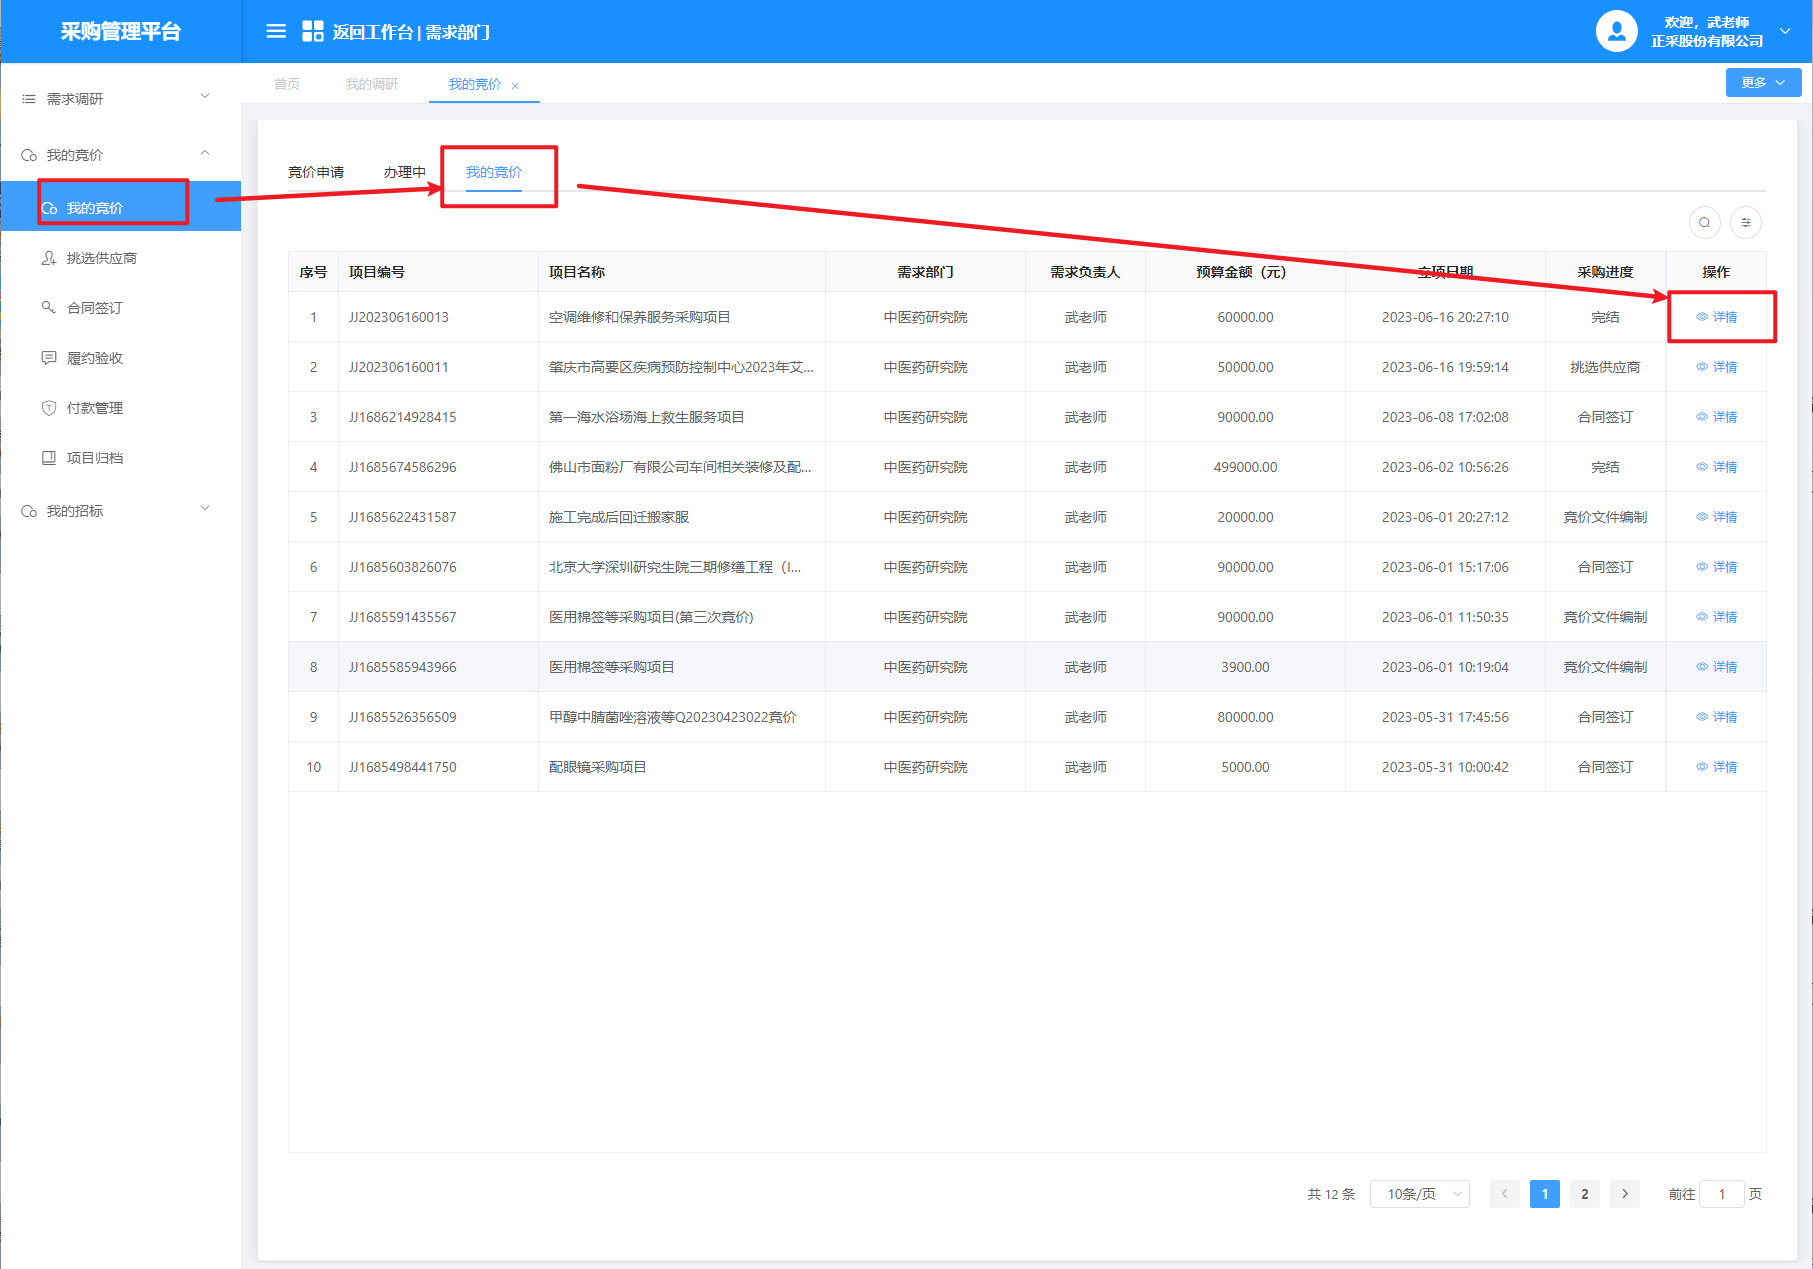Viewport: 1813px width, 1269px height.
Task: Click the user avatar icon
Action: pos(1616,32)
